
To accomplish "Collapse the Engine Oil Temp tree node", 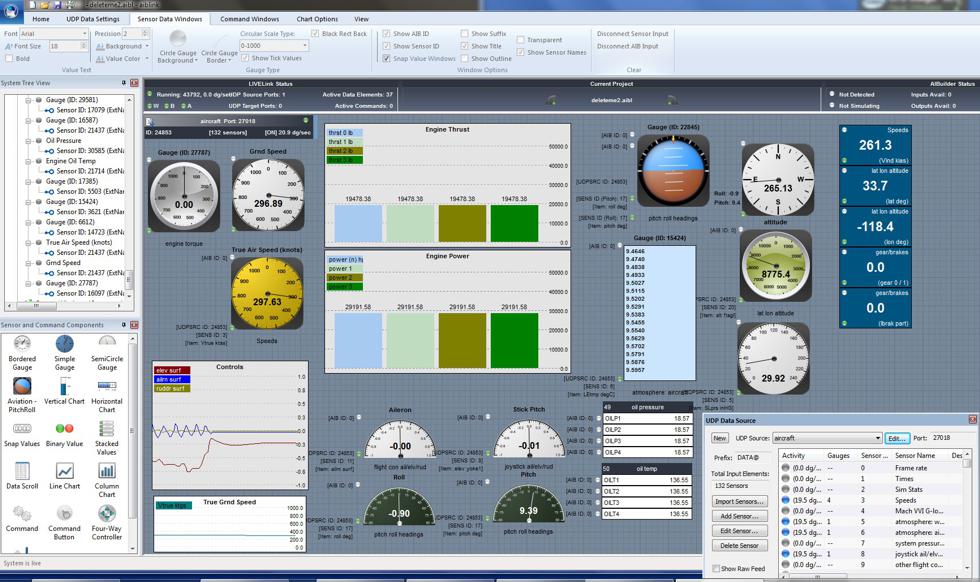I will 29,161.
